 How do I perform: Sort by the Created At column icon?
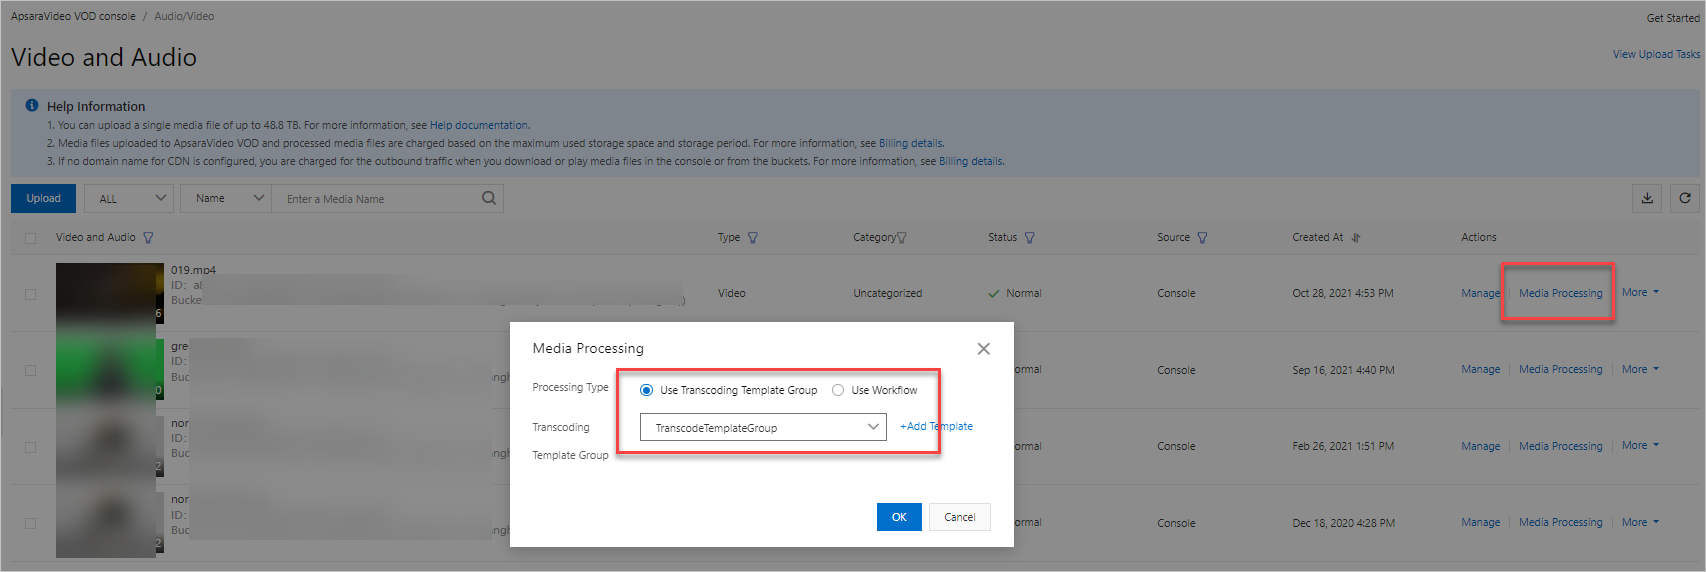1356,238
